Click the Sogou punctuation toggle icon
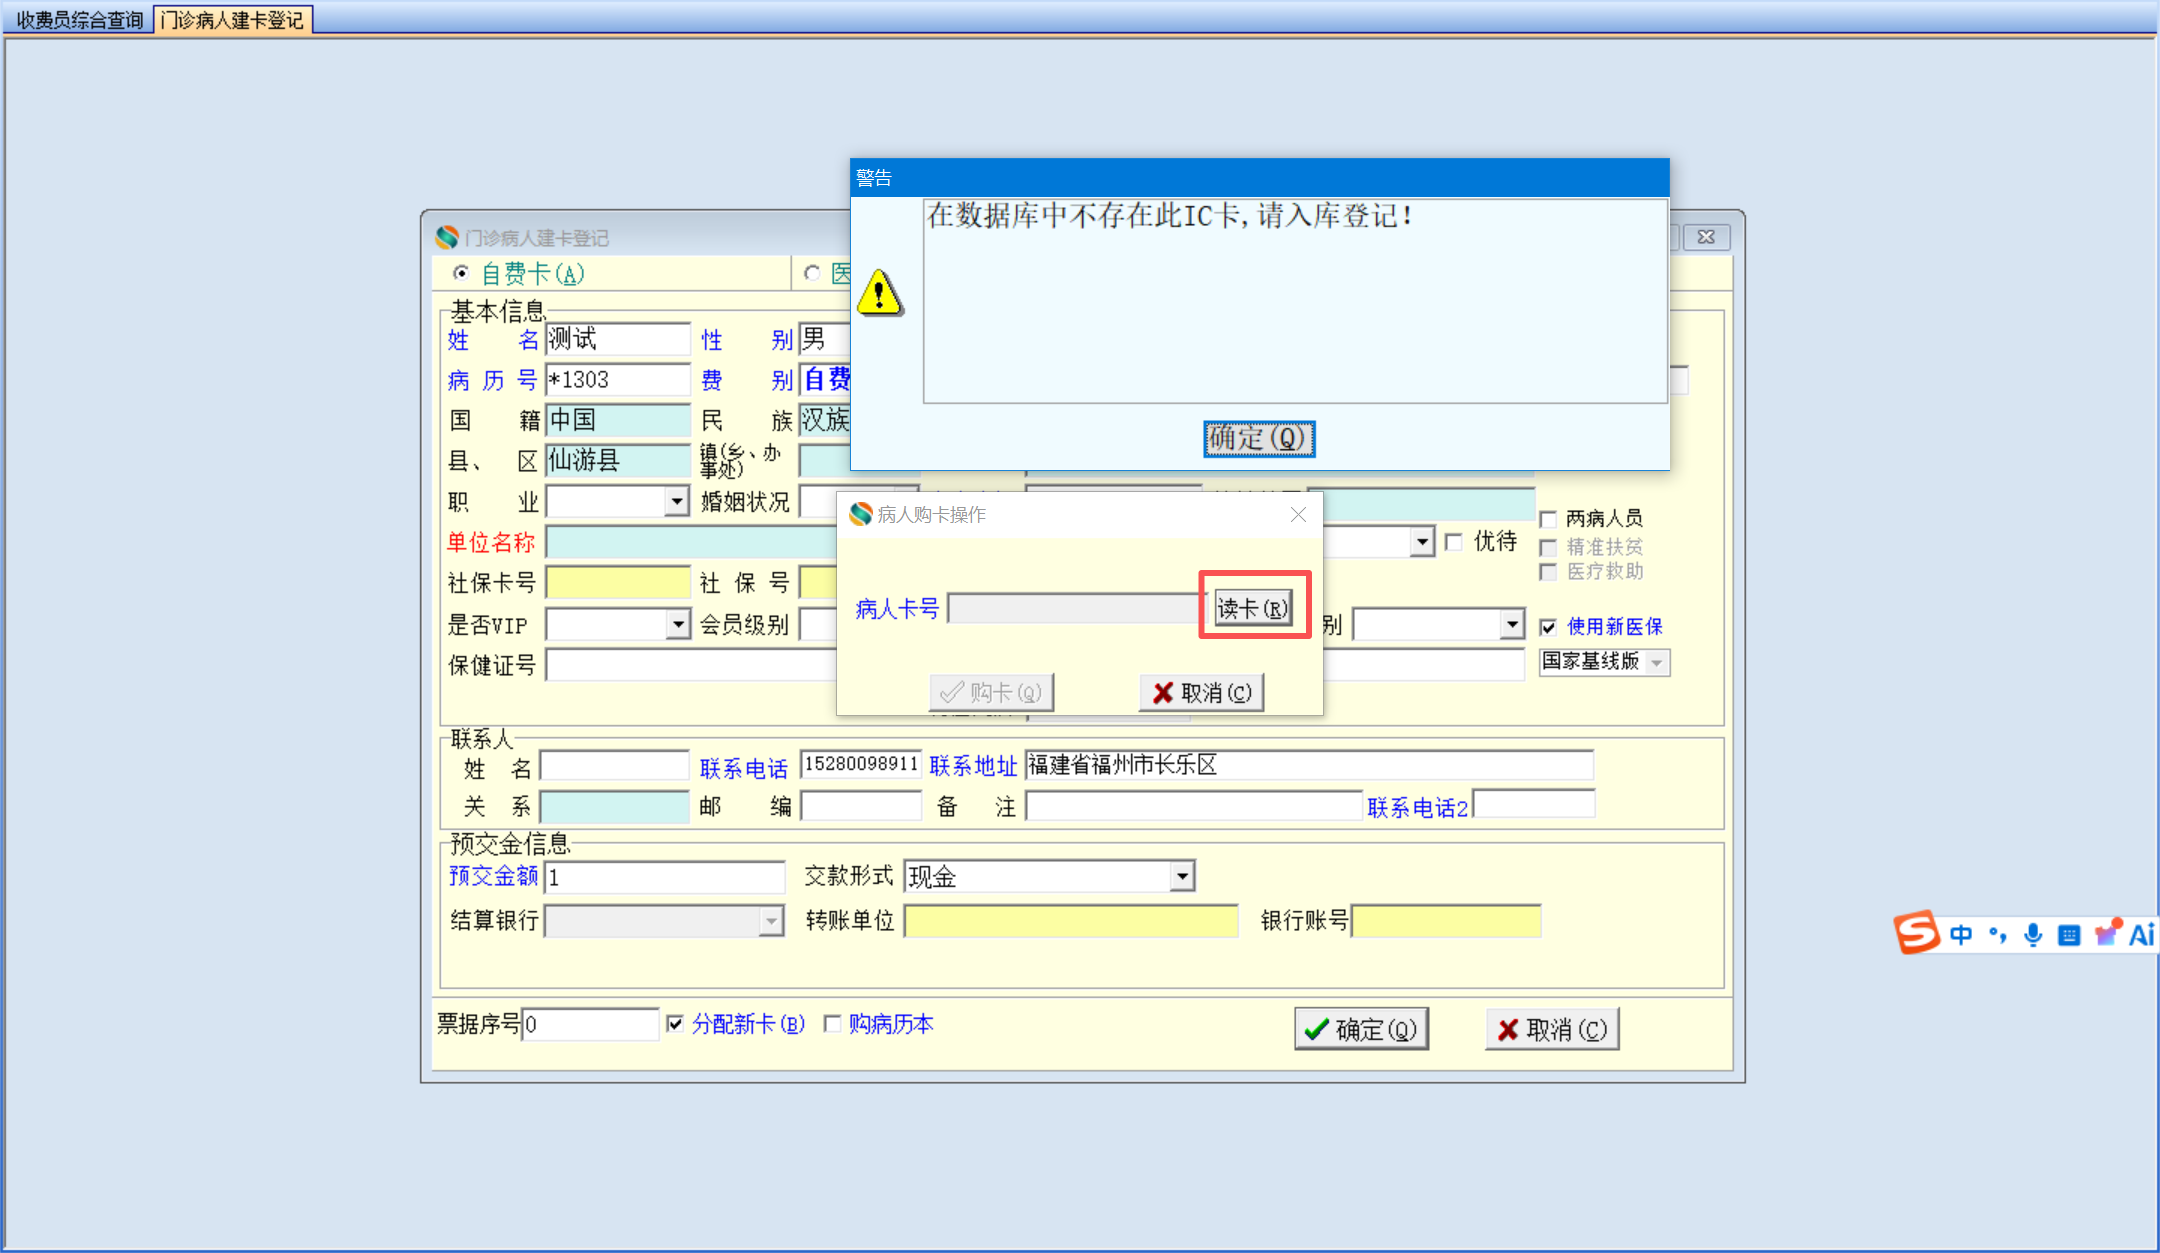Screen dimensions: 2160x1253 [1997, 935]
